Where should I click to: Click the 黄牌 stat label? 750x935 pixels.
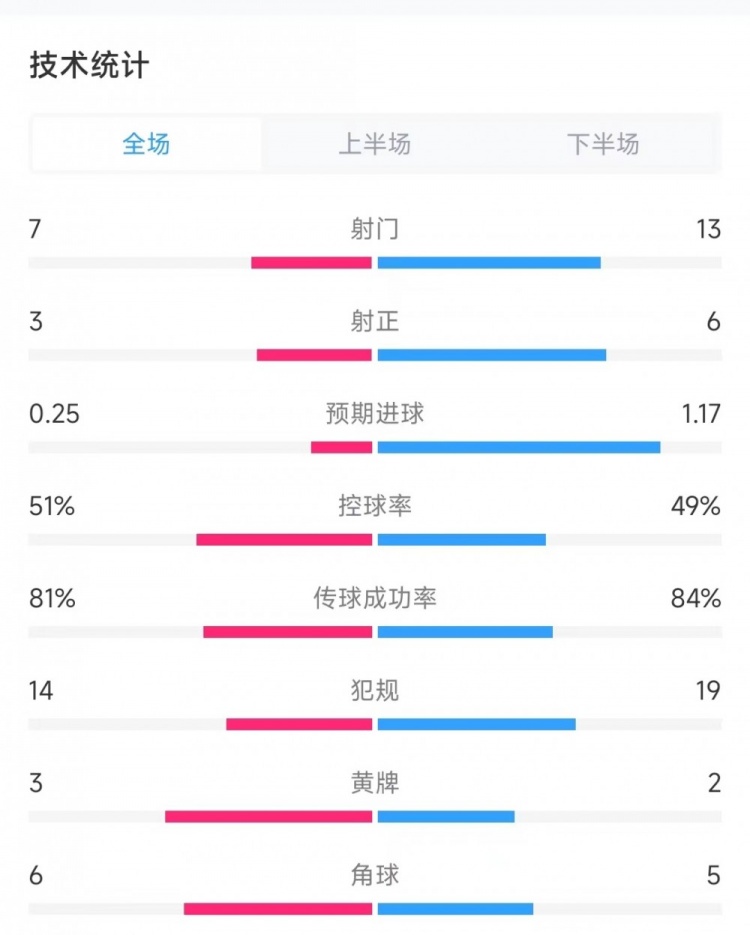[374, 782]
